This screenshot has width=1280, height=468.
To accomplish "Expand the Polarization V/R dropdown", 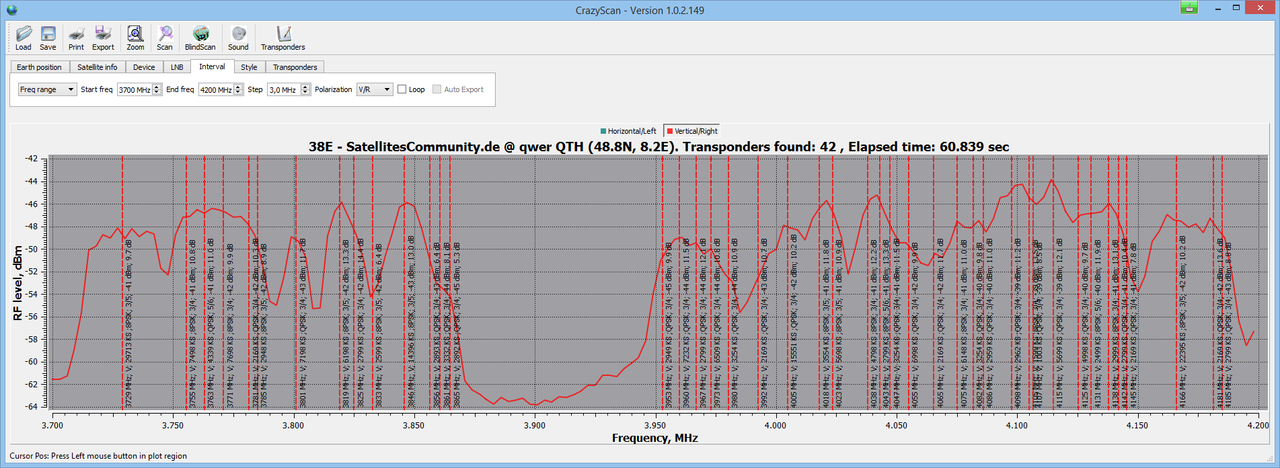I will [374, 89].
